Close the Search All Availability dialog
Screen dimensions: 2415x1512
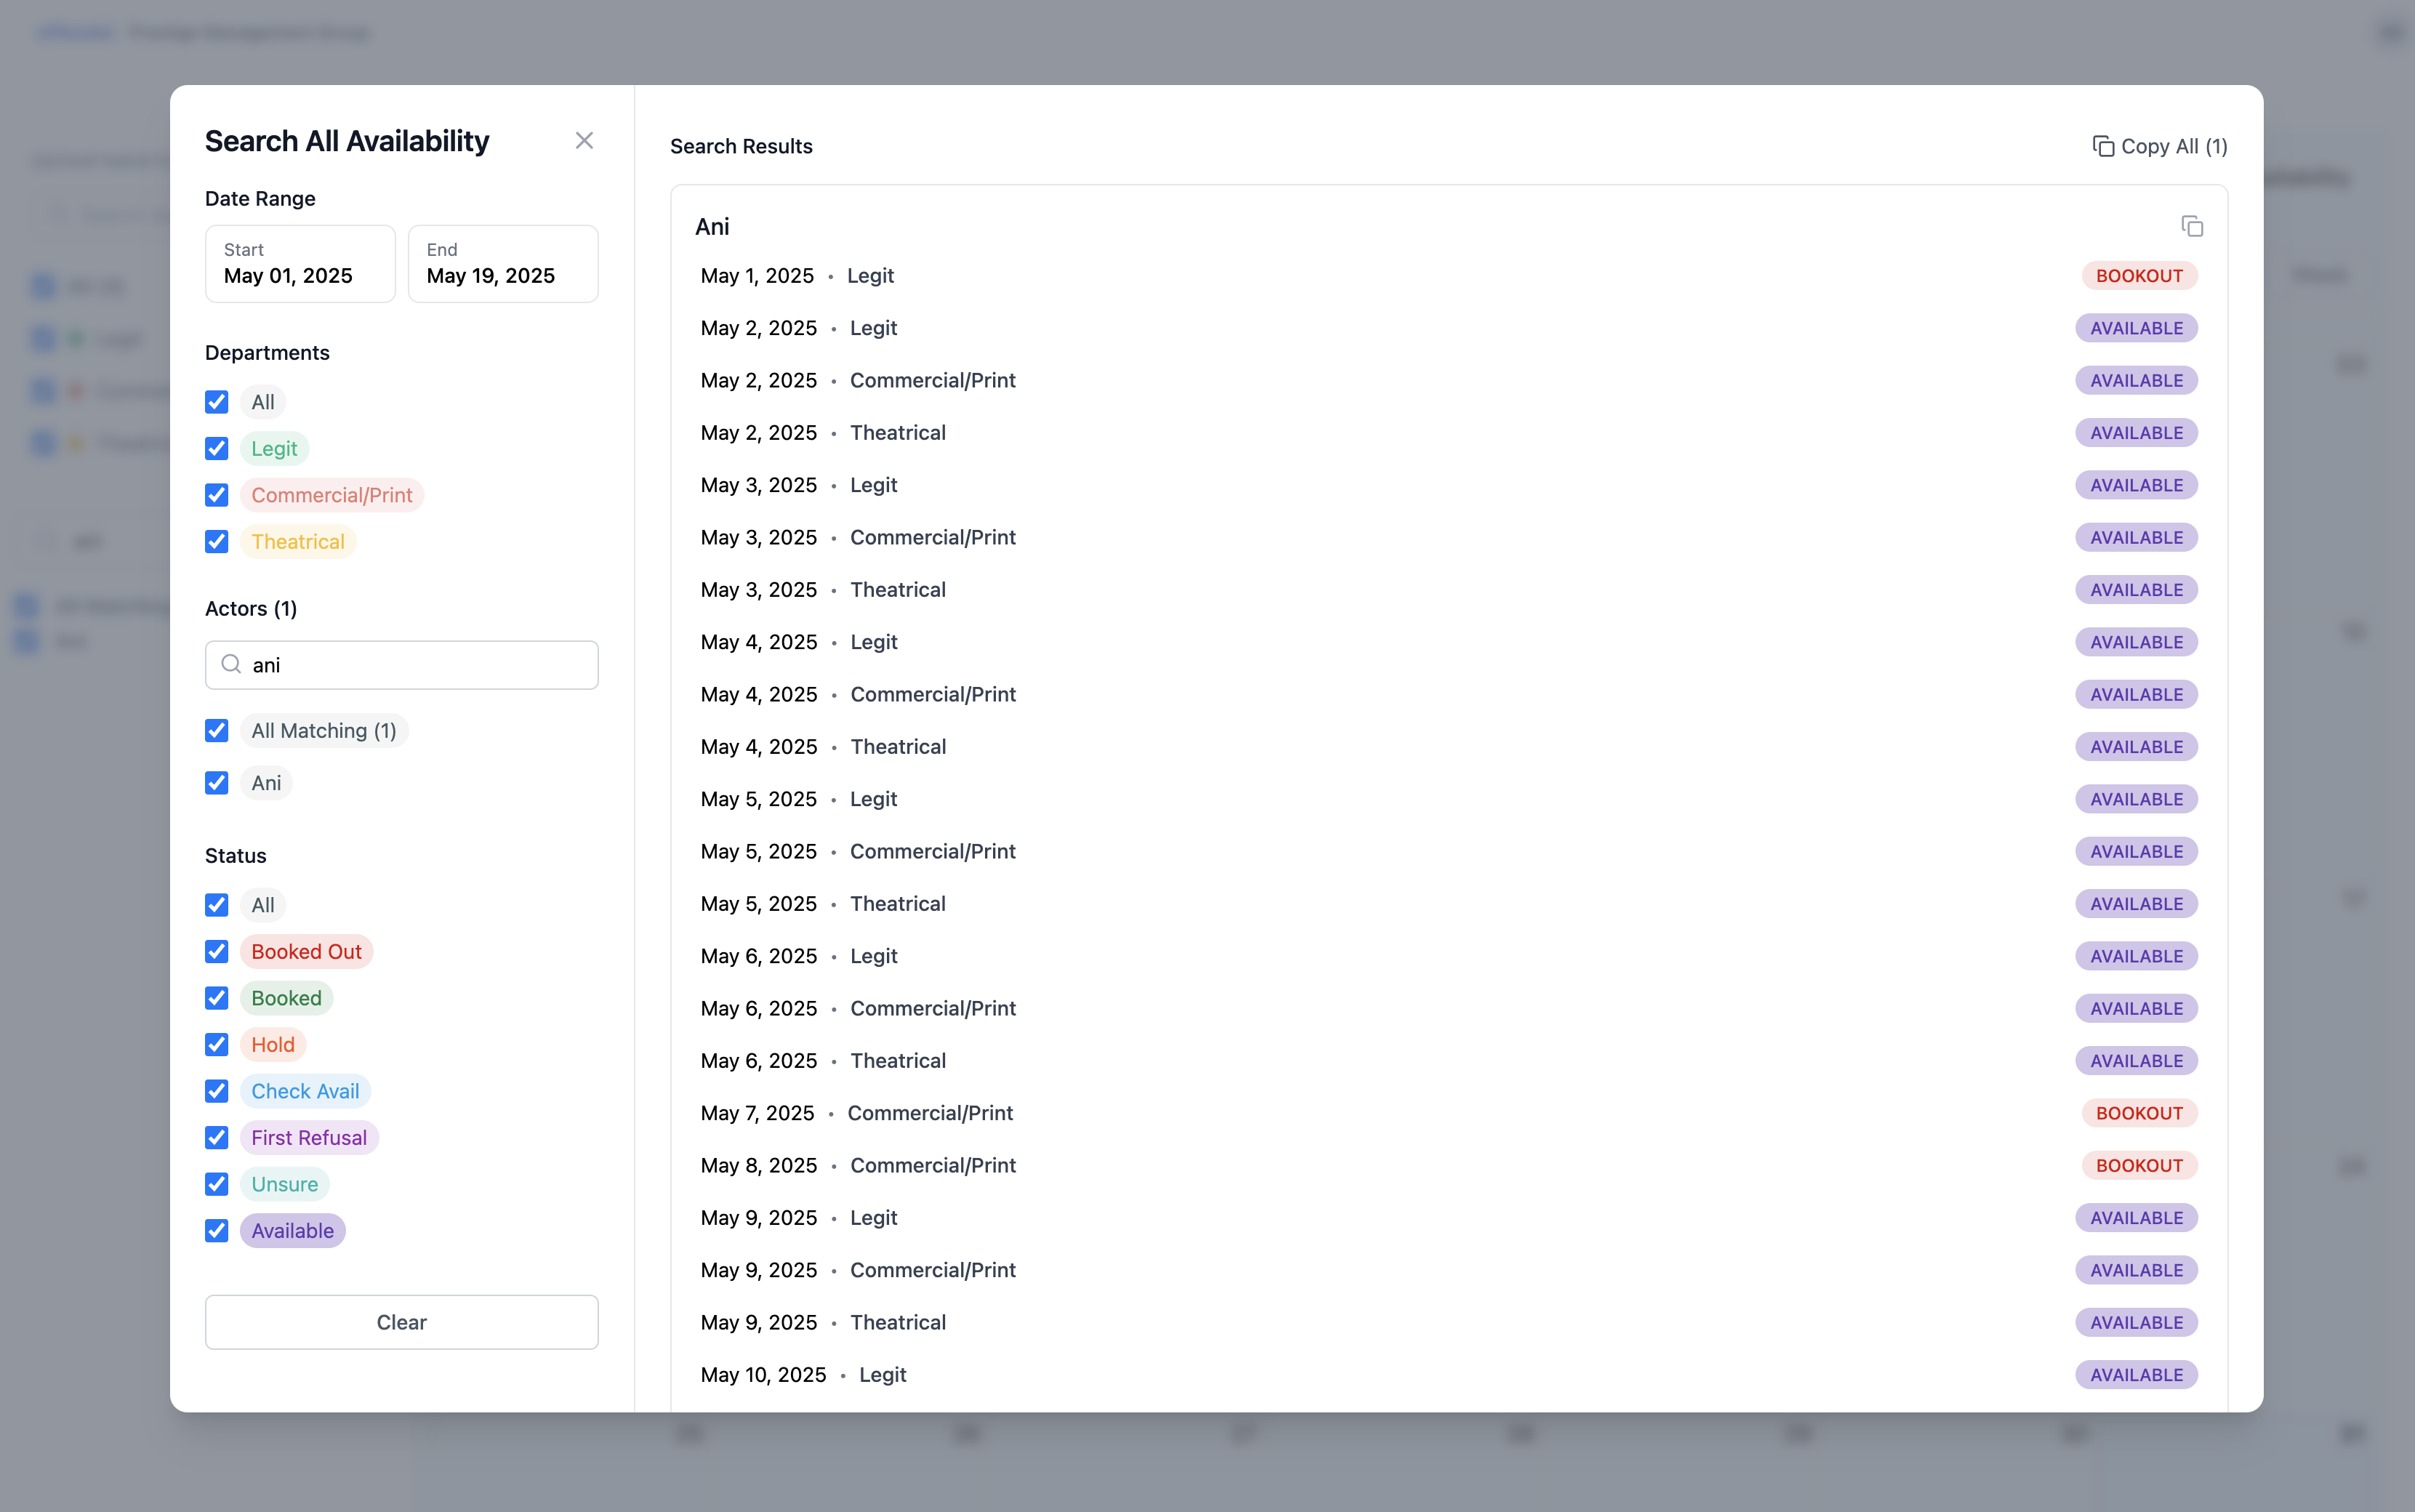(x=584, y=140)
